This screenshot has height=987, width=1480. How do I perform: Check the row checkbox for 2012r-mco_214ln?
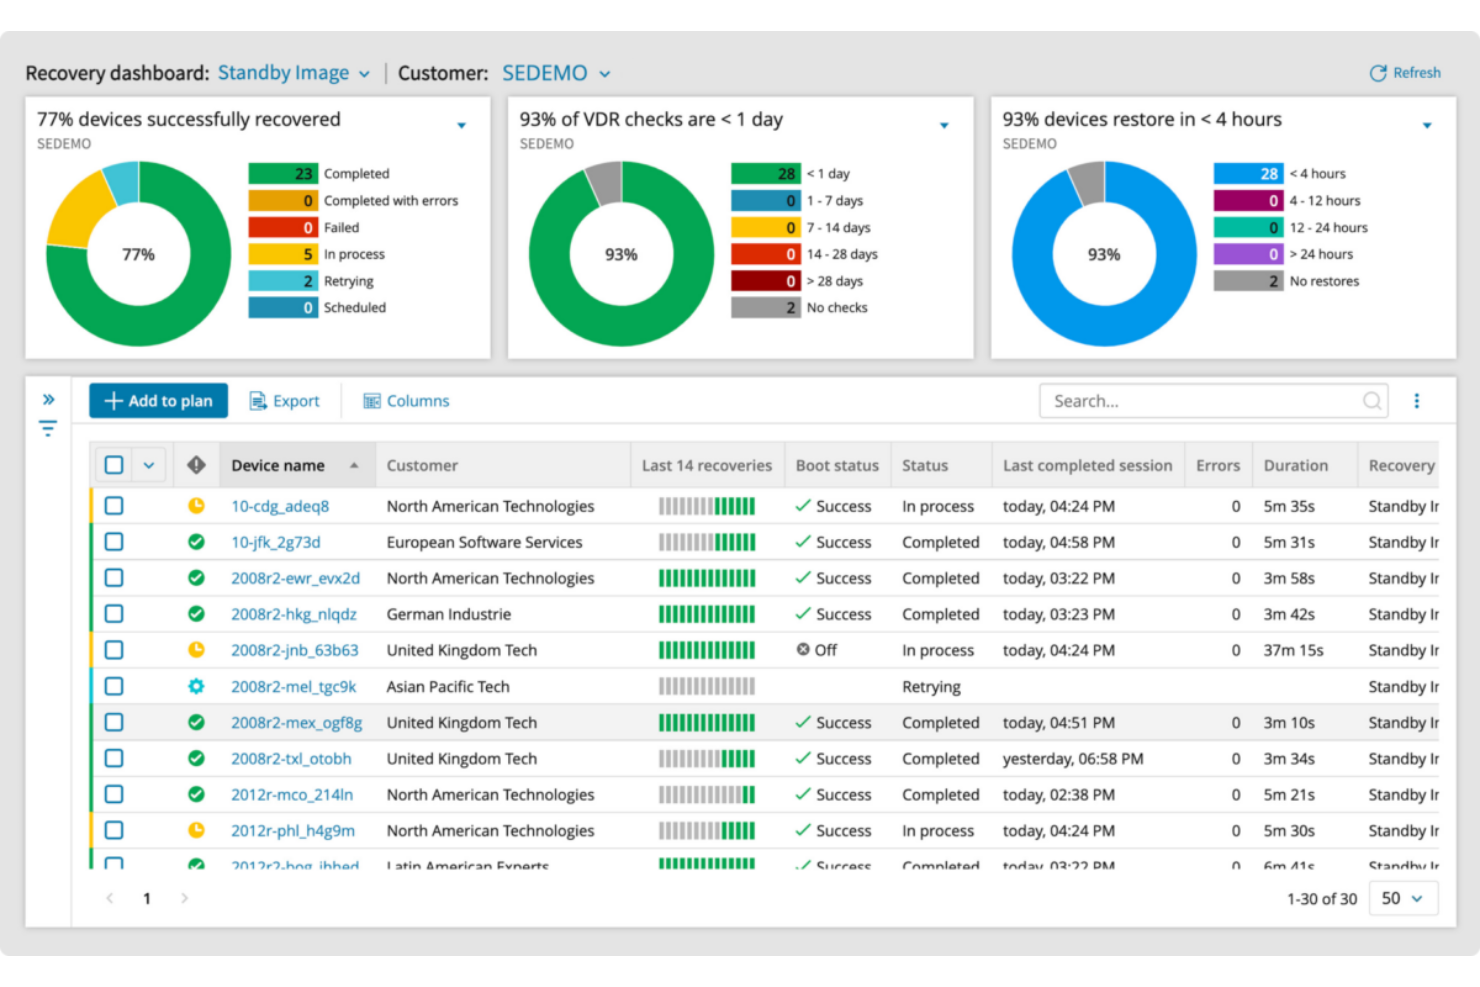pos(113,794)
